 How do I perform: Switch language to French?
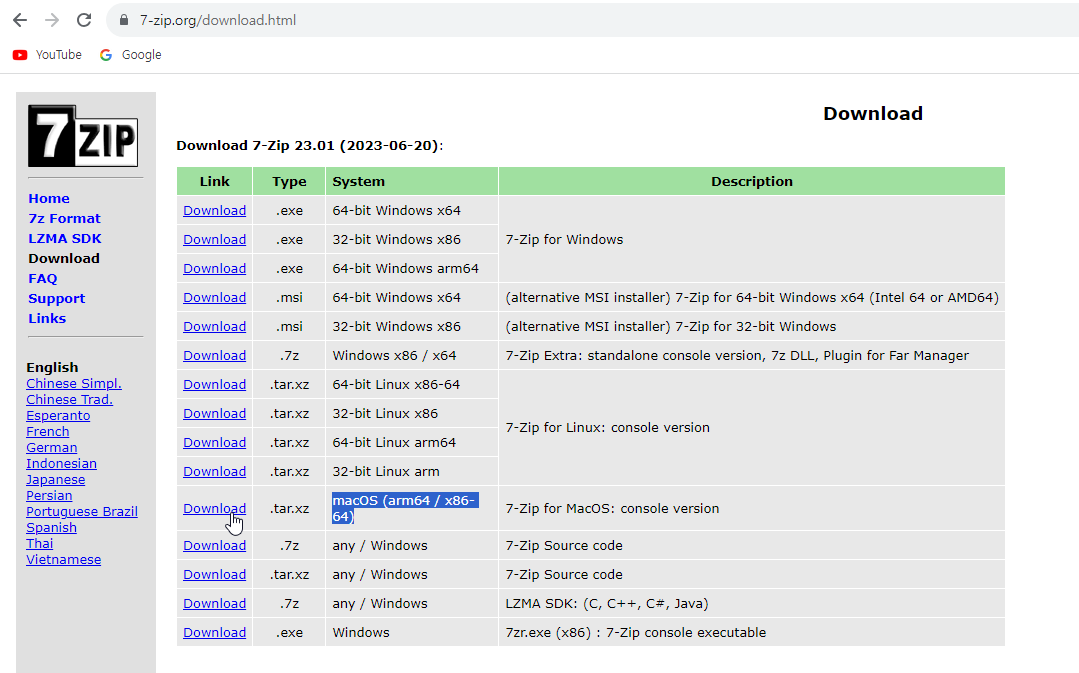pyautogui.click(x=47, y=431)
